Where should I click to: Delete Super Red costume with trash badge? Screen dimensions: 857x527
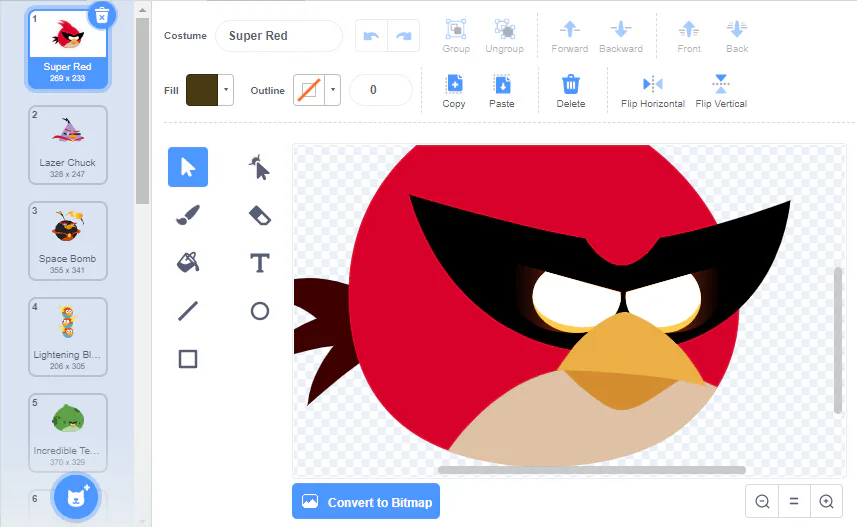tap(102, 16)
